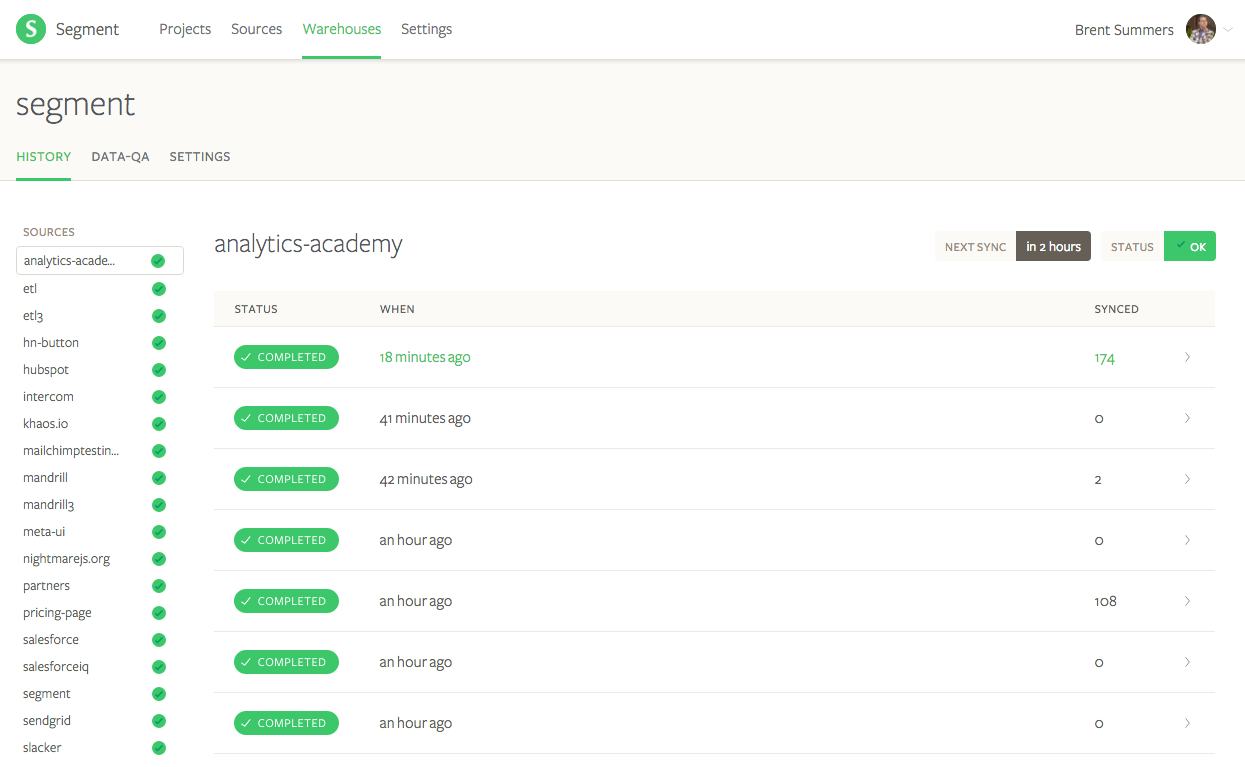This screenshot has width=1245, height=767.
Task: Click COMPLETED badge for 42 minutes ago sync
Action: [286, 479]
